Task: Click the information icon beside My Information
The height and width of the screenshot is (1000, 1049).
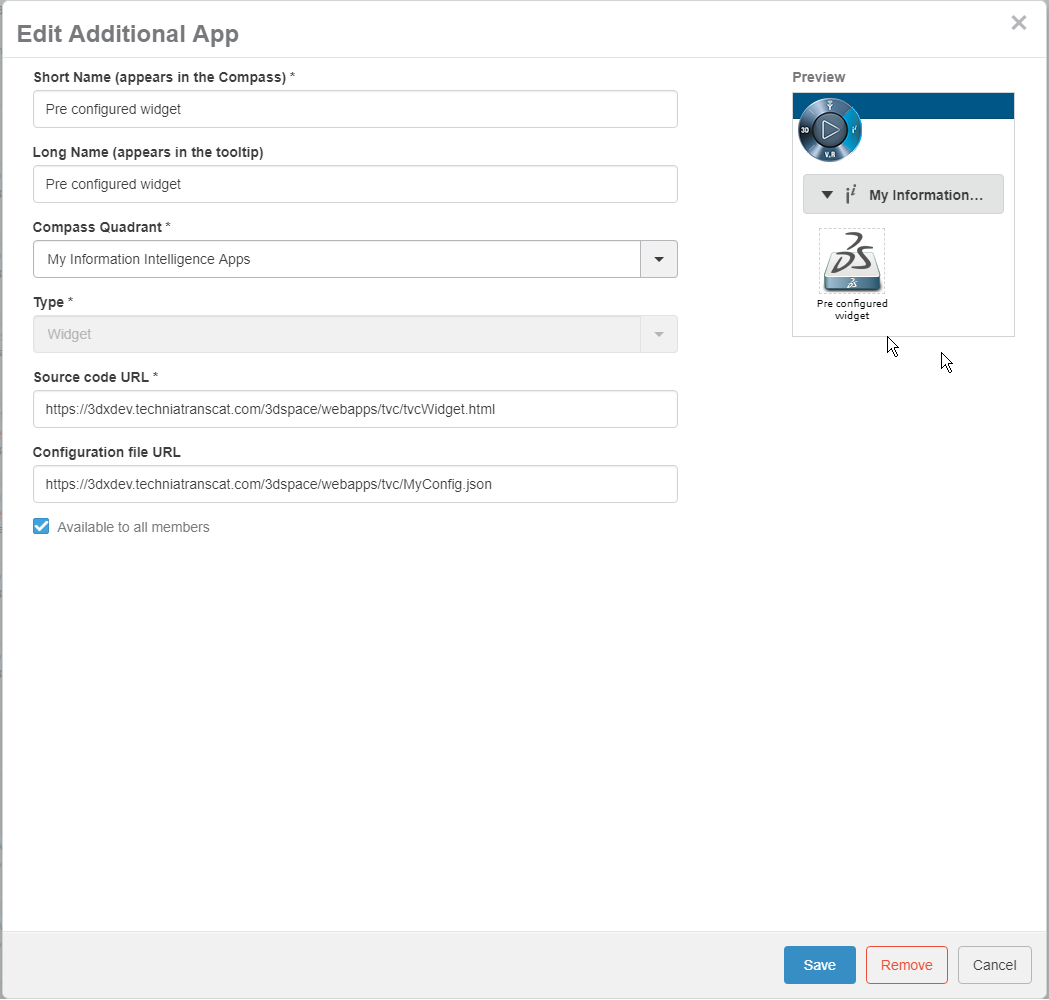Action: [x=851, y=195]
